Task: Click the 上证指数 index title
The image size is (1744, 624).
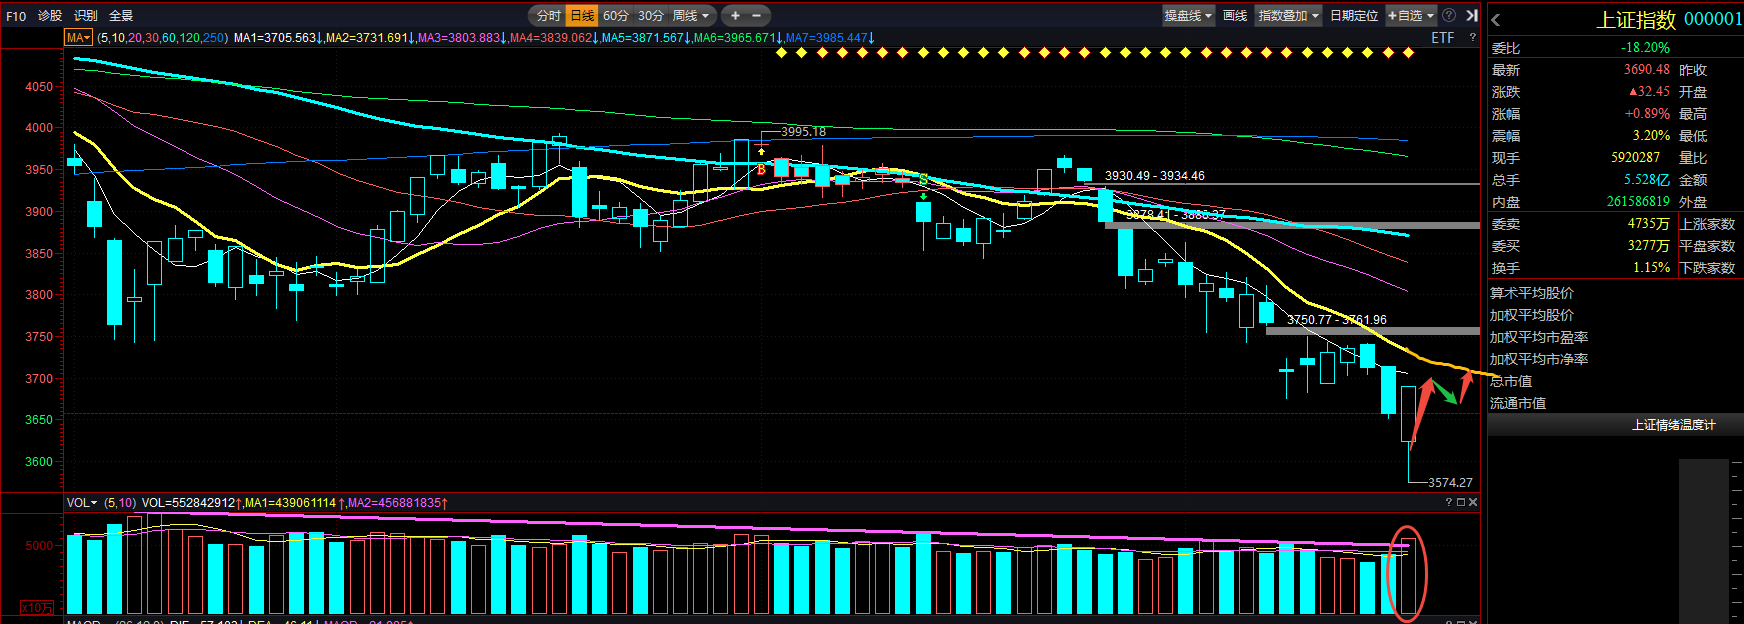Action: click(x=1636, y=20)
